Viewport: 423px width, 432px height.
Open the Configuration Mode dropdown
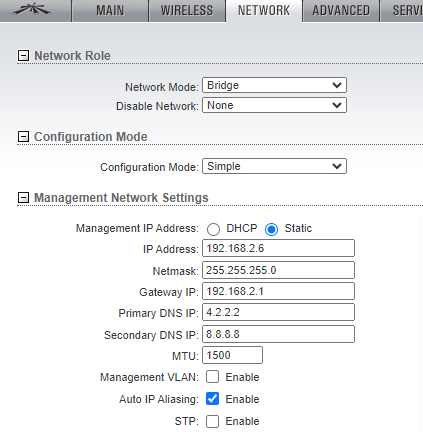(274, 166)
